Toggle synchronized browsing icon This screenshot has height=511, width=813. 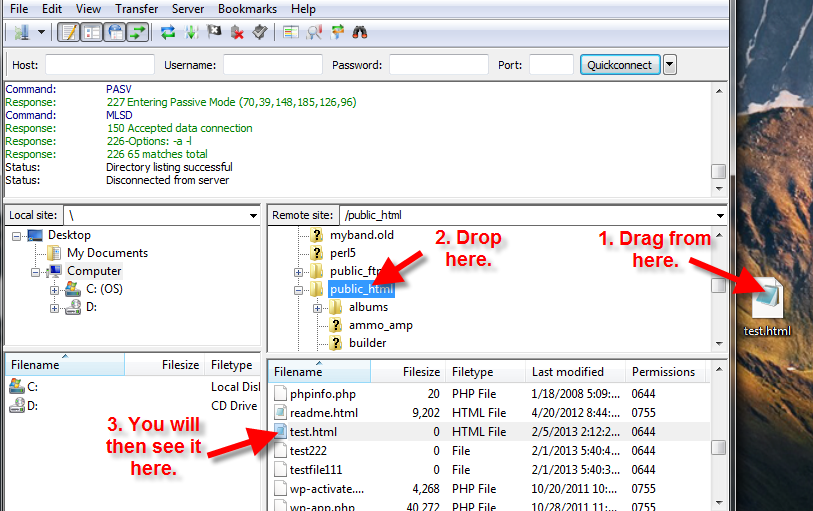(337, 32)
